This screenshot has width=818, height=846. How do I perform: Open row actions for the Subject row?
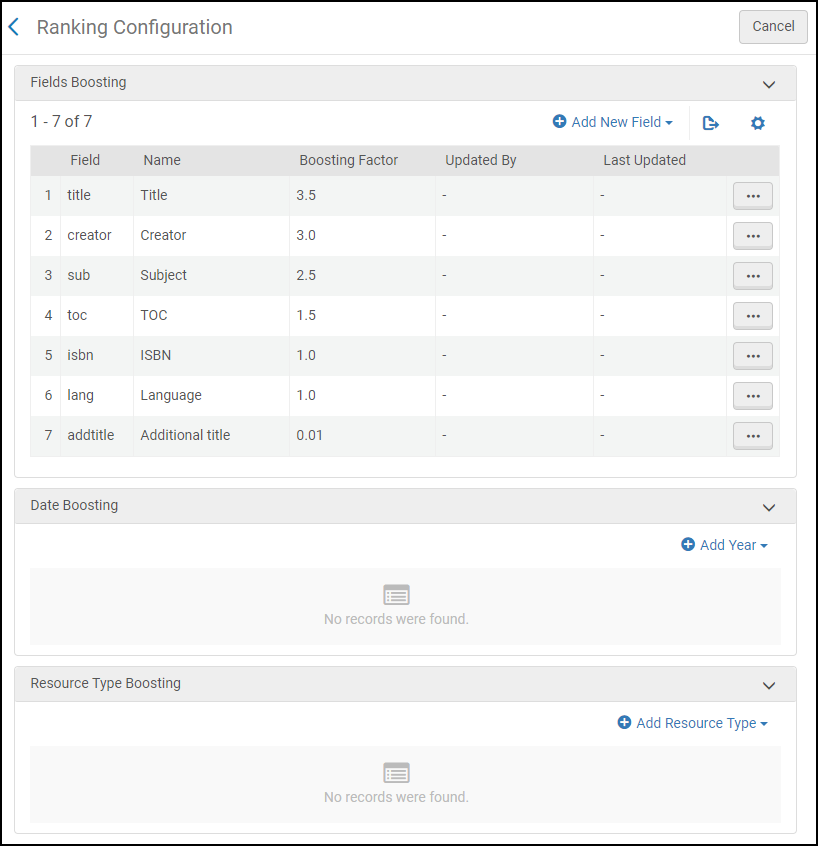(752, 276)
